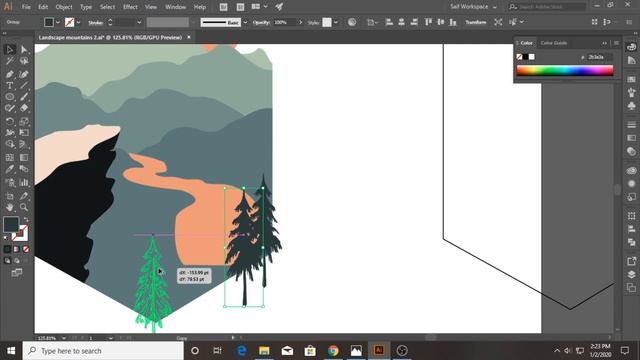This screenshot has height=360, width=640.
Task: Select the Perspective Grid tool
Action: pyautogui.click(x=24, y=144)
